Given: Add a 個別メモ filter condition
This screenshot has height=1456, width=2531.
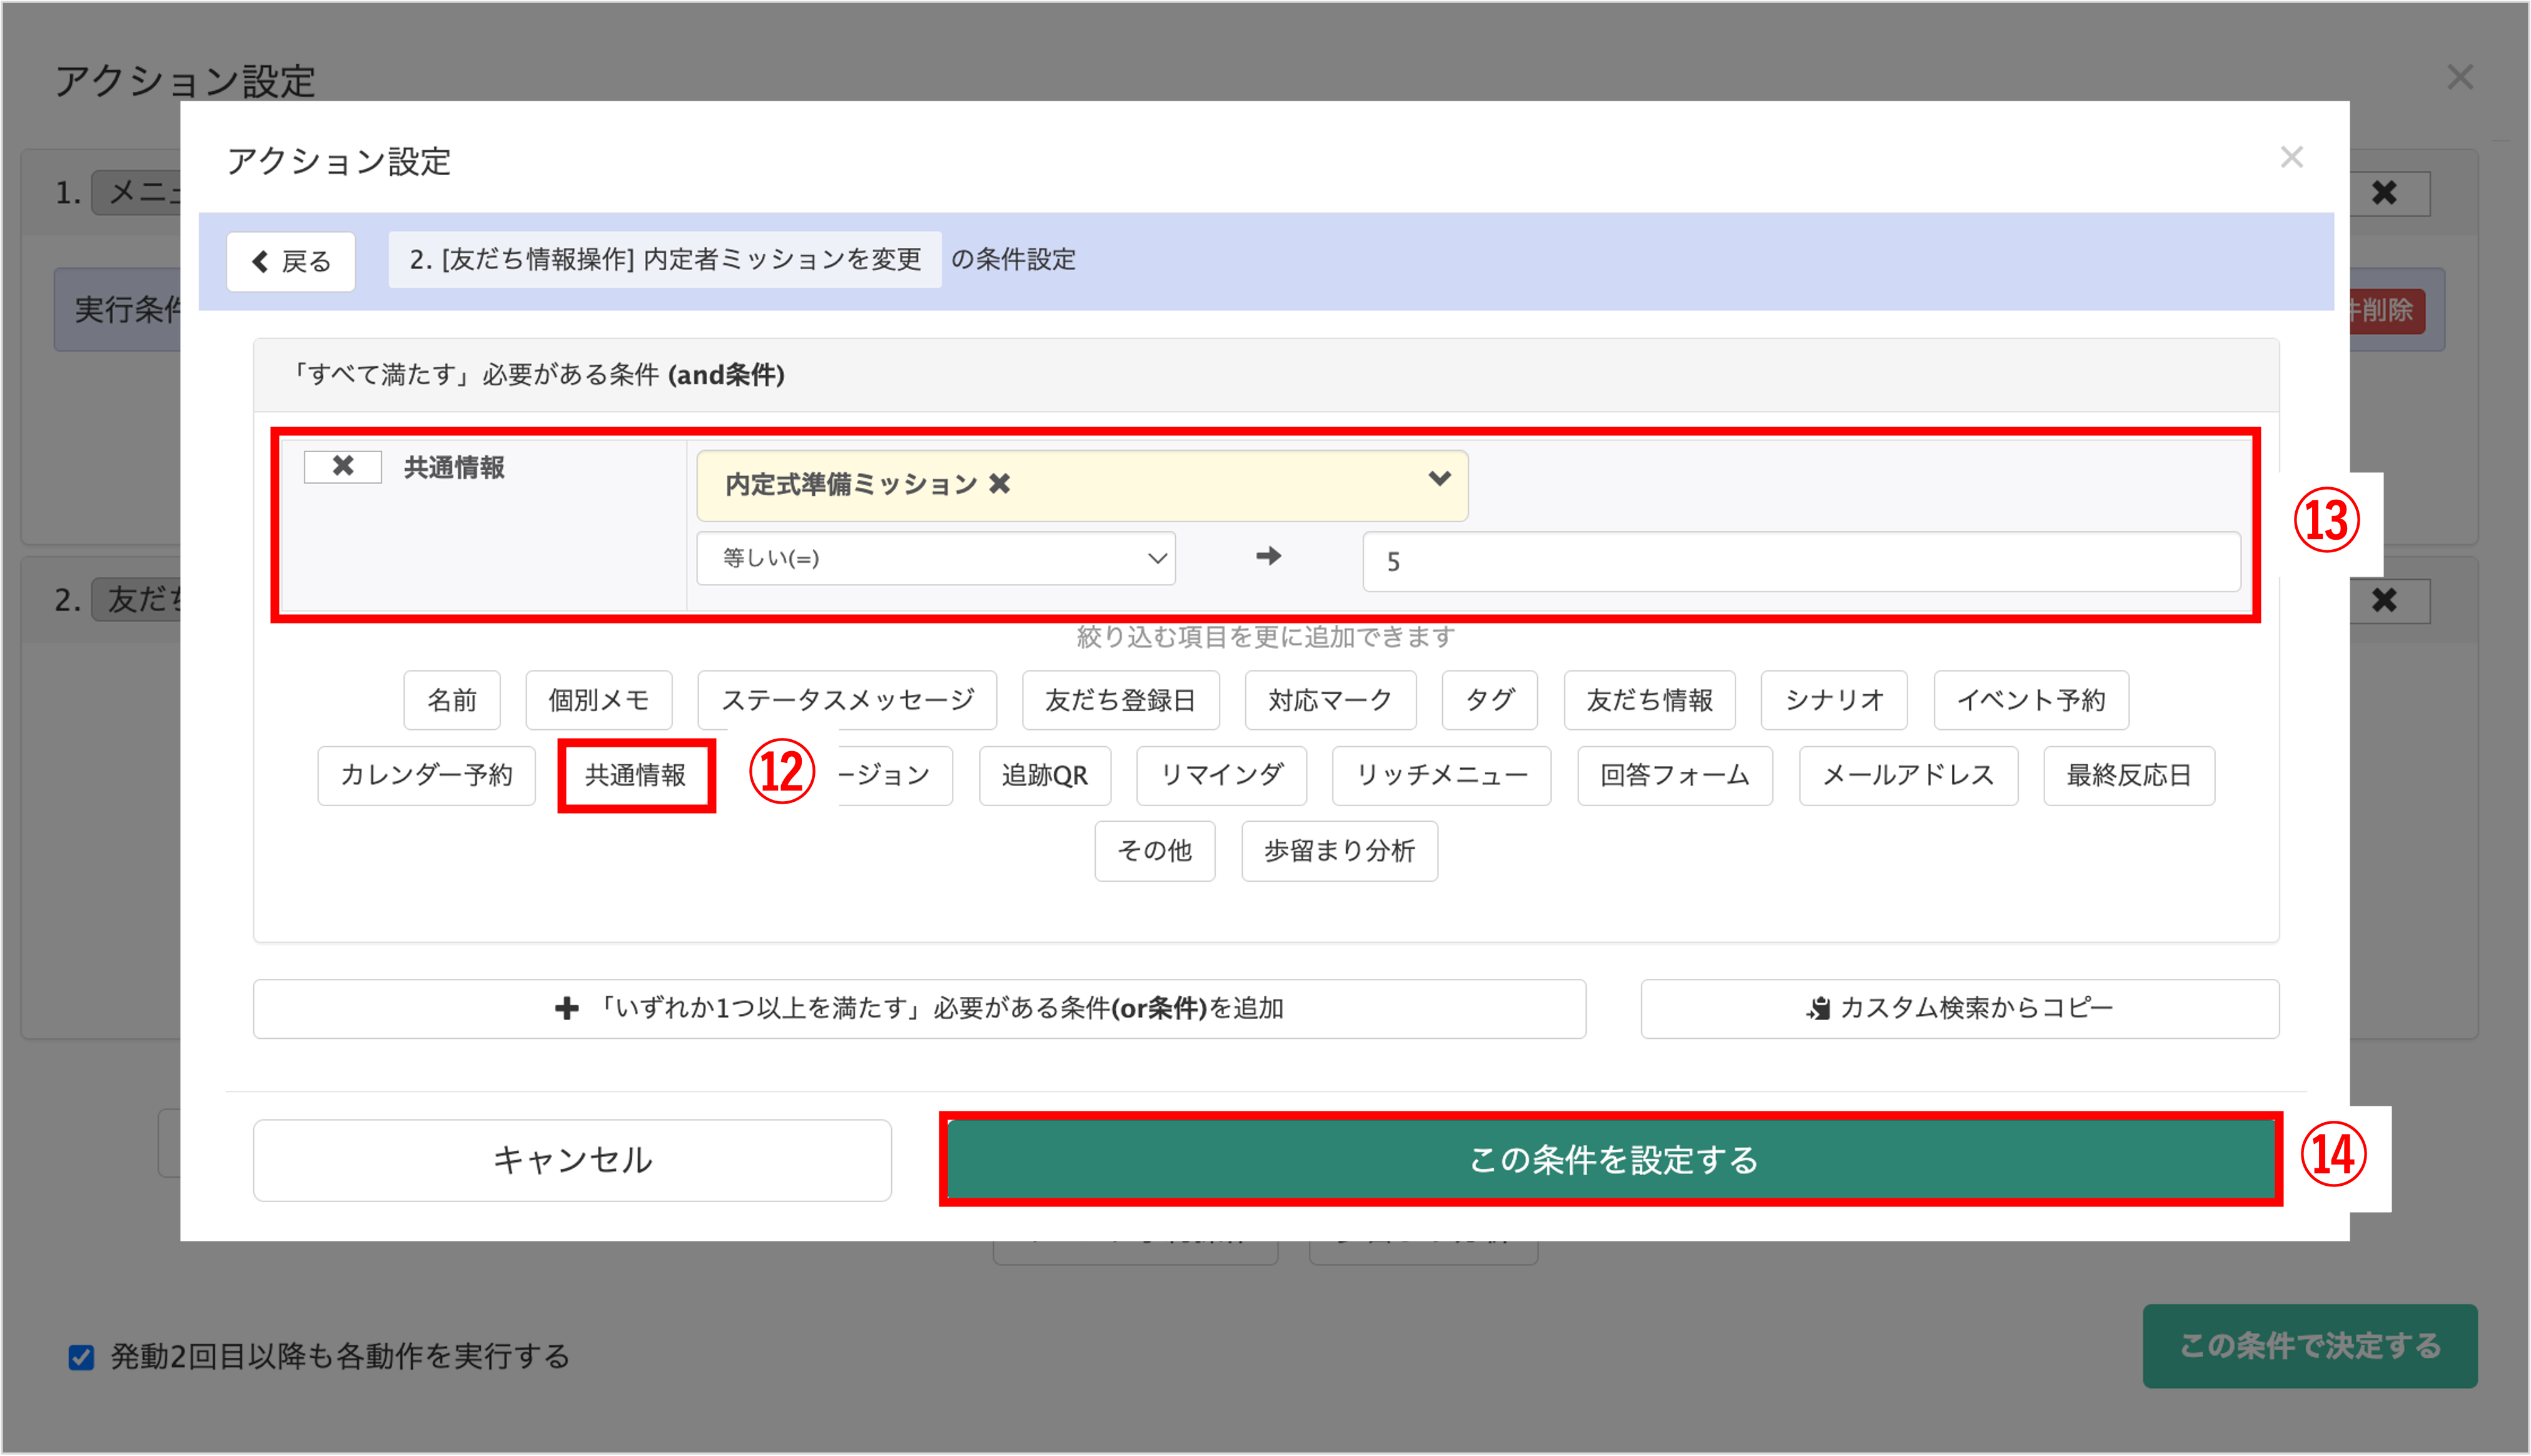Looking at the screenshot, I should [599, 700].
